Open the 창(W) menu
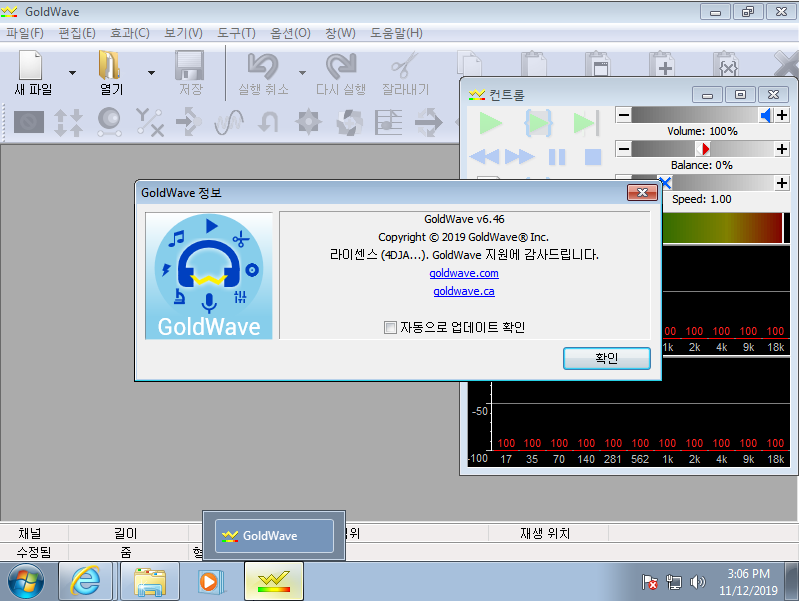799x601 pixels. tap(340, 33)
